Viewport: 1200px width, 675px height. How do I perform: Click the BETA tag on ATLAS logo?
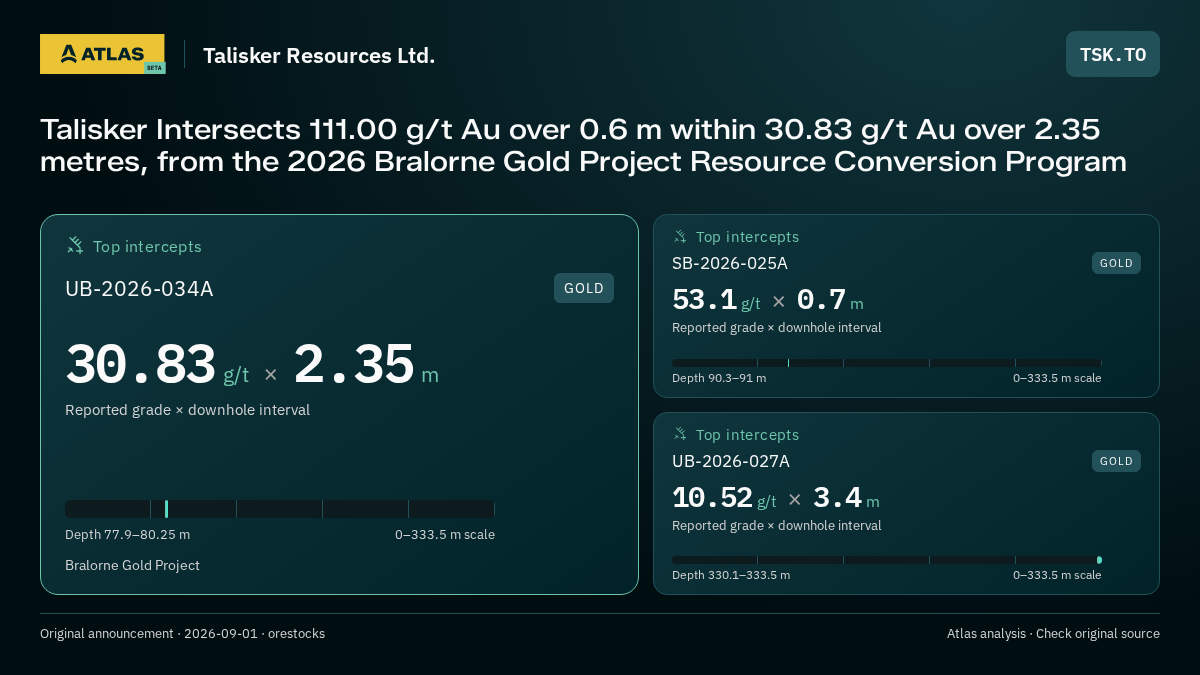[154, 68]
